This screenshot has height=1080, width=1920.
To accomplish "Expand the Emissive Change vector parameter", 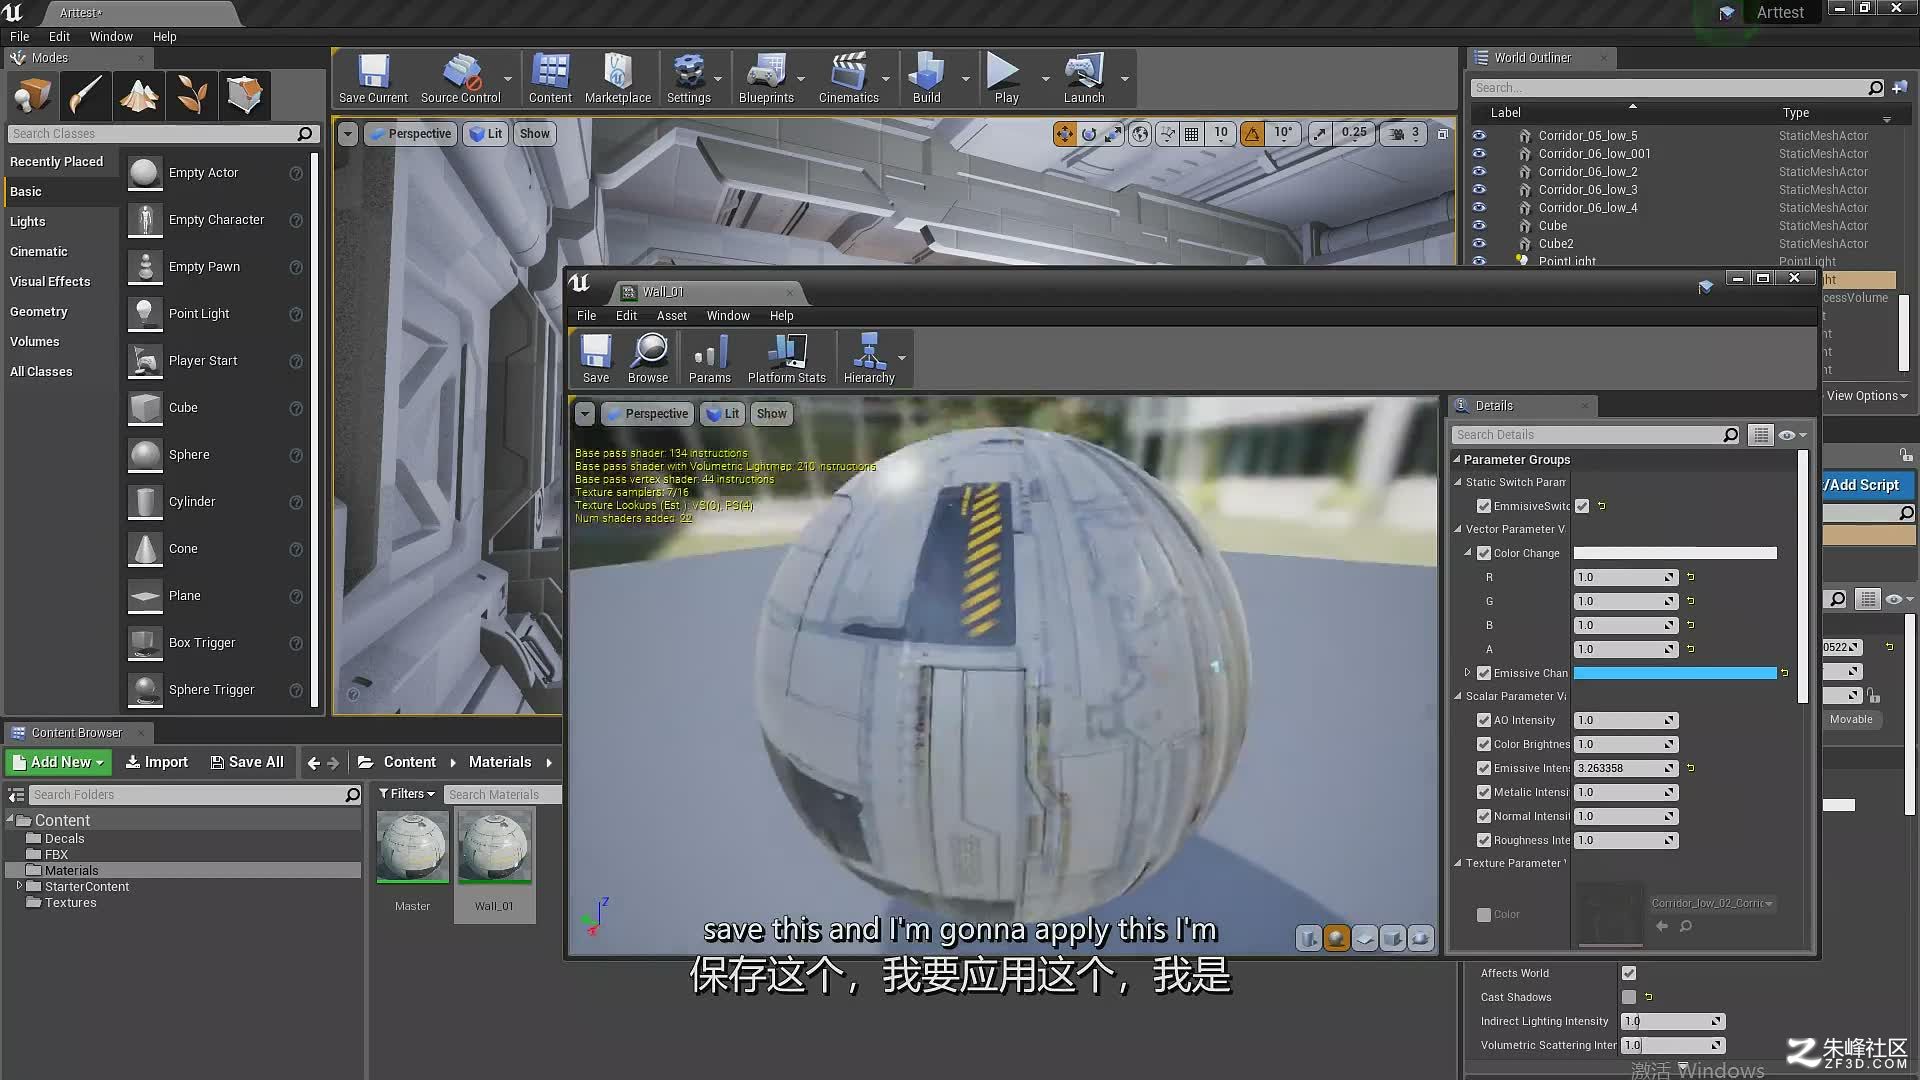I will tap(1468, 673).
